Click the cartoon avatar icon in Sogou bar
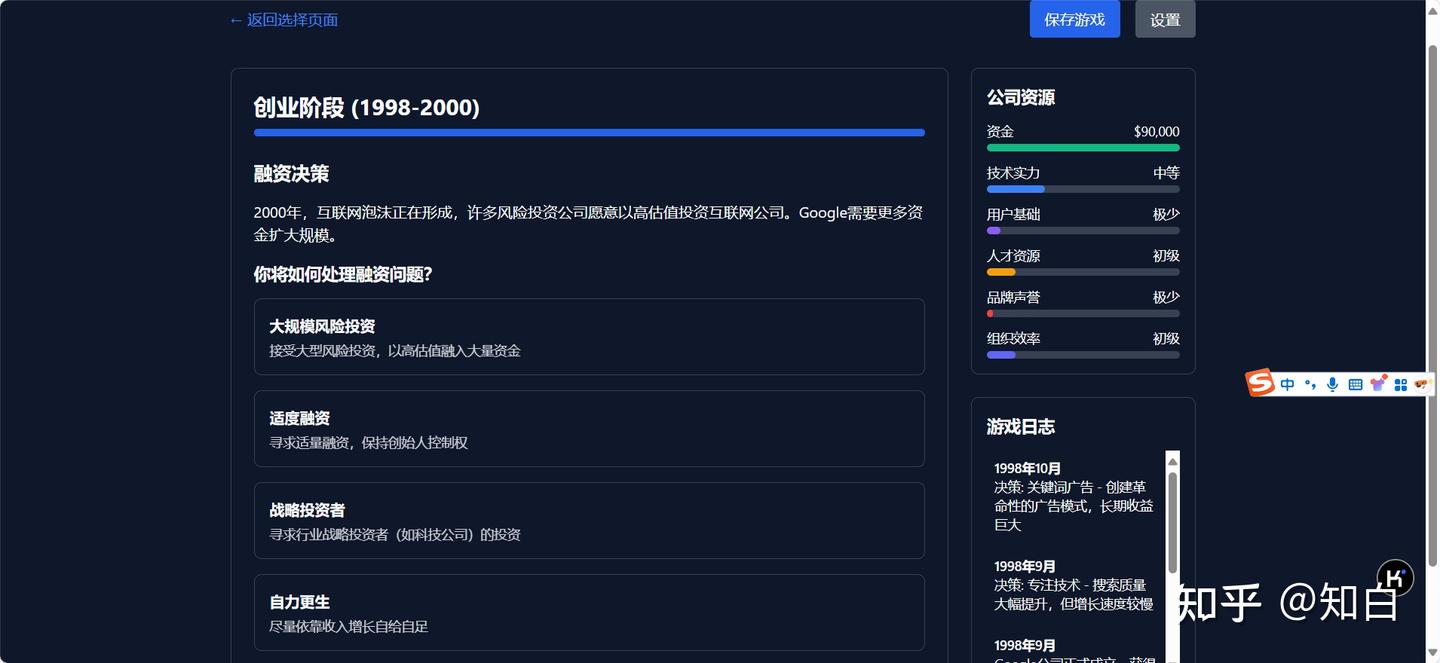This screenshot has height=663, width=1440. 1423,383
